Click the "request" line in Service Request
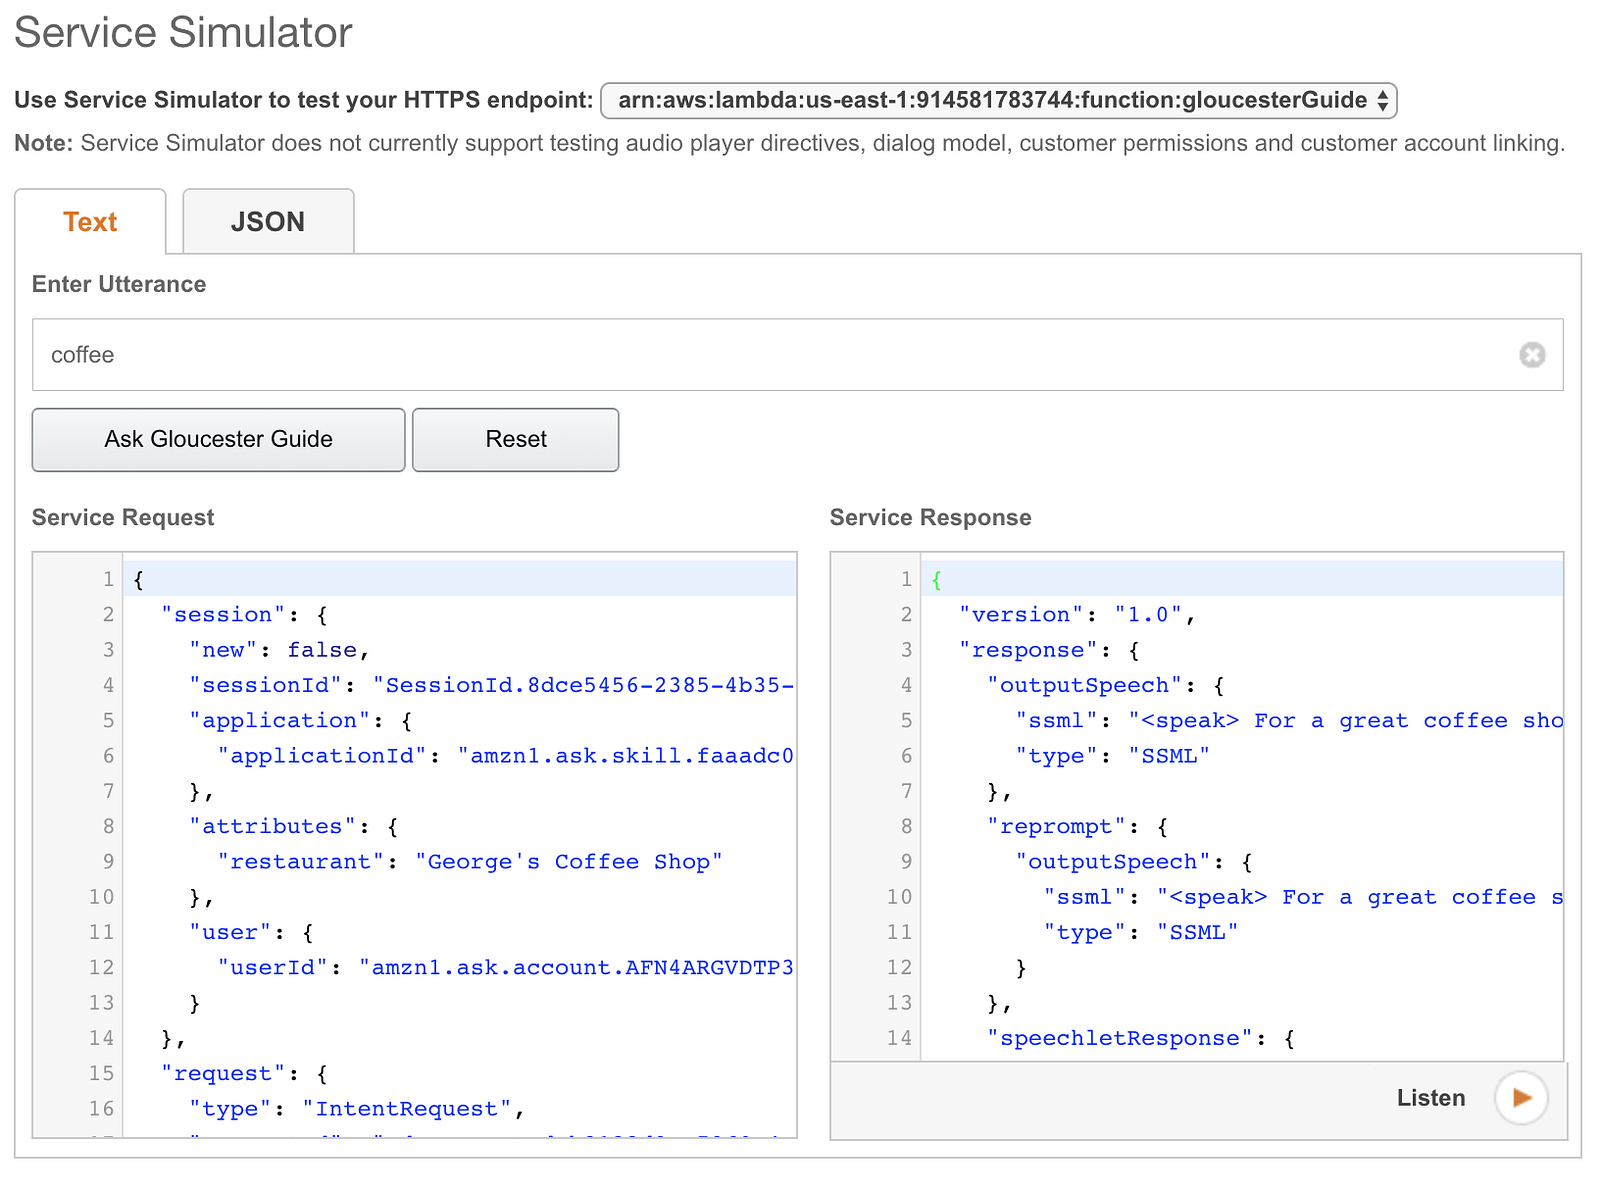The width and height of the screenshot is (1600, 1178). click(x=245, y=1074)
